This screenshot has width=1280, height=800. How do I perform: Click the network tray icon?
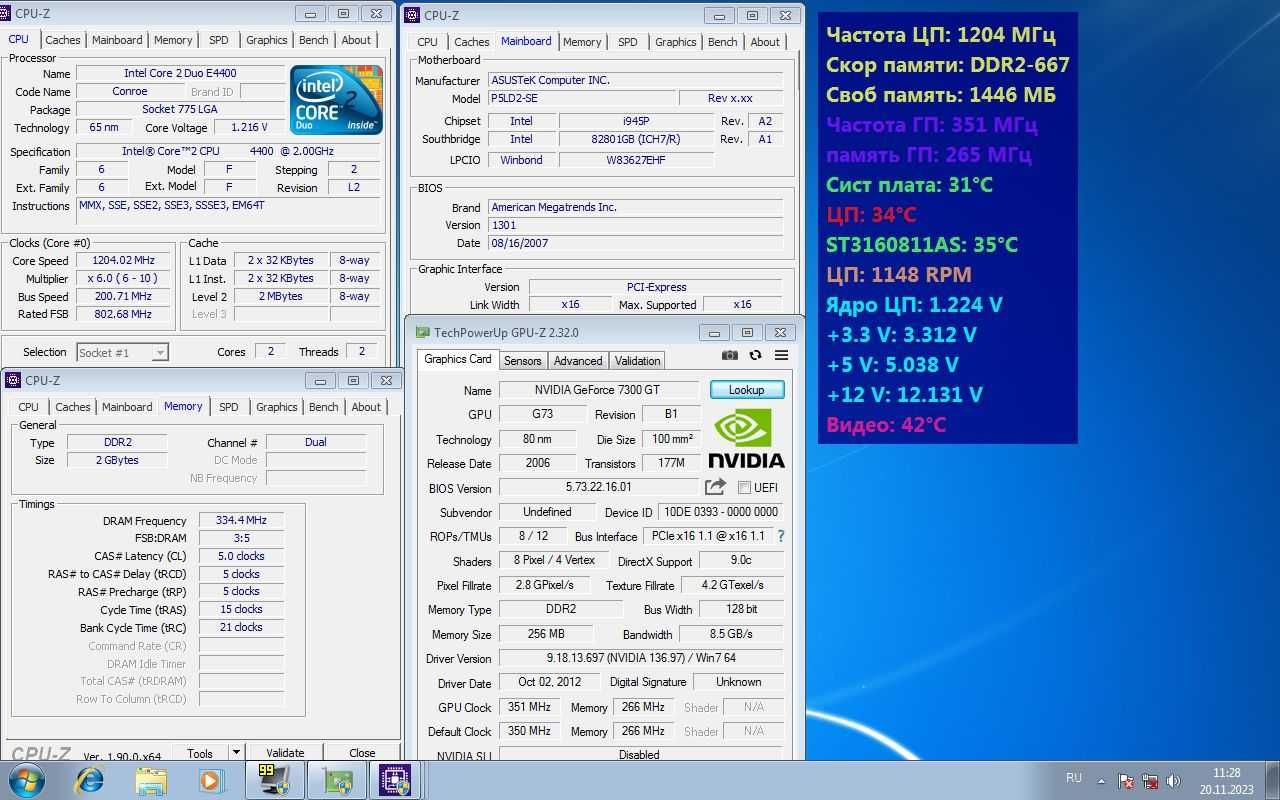tap(1150, 780)
